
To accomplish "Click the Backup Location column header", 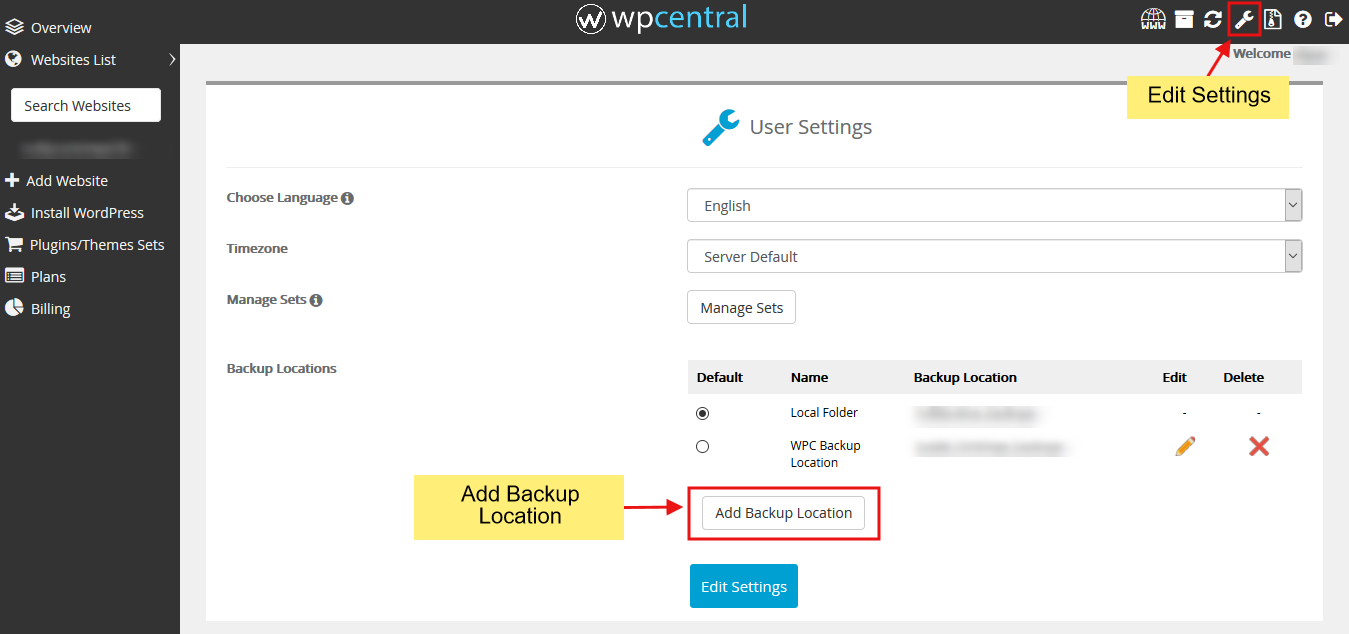I will 965,378.
